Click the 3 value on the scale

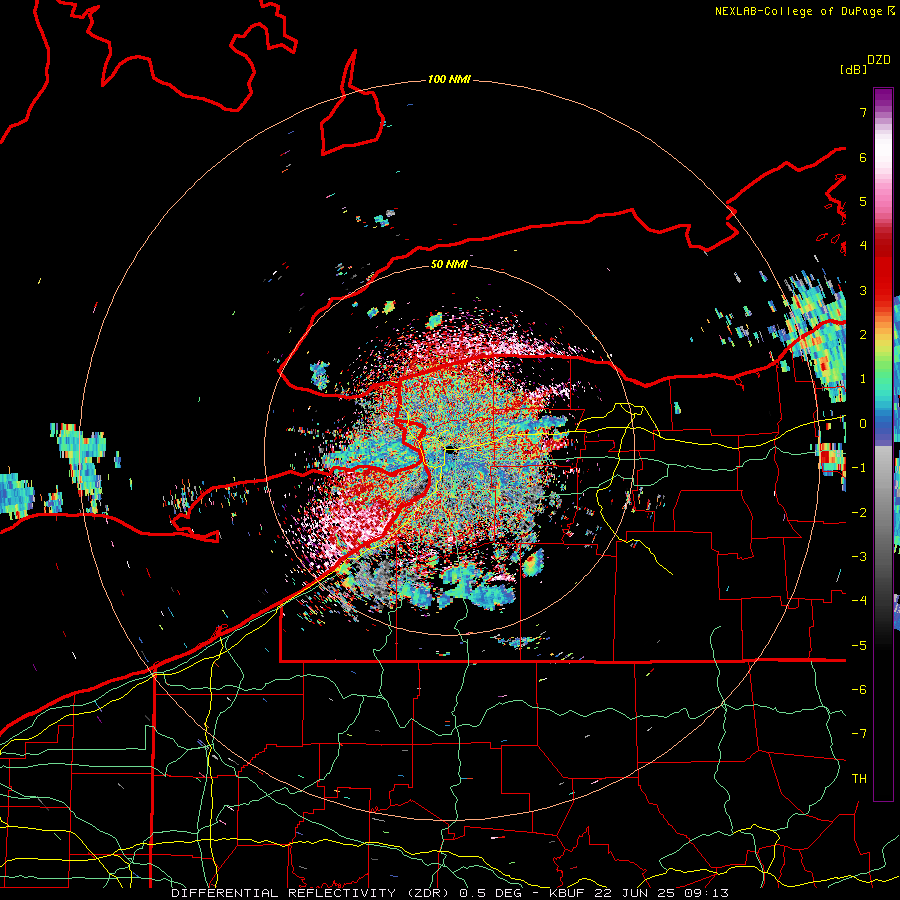click(863, 290)
